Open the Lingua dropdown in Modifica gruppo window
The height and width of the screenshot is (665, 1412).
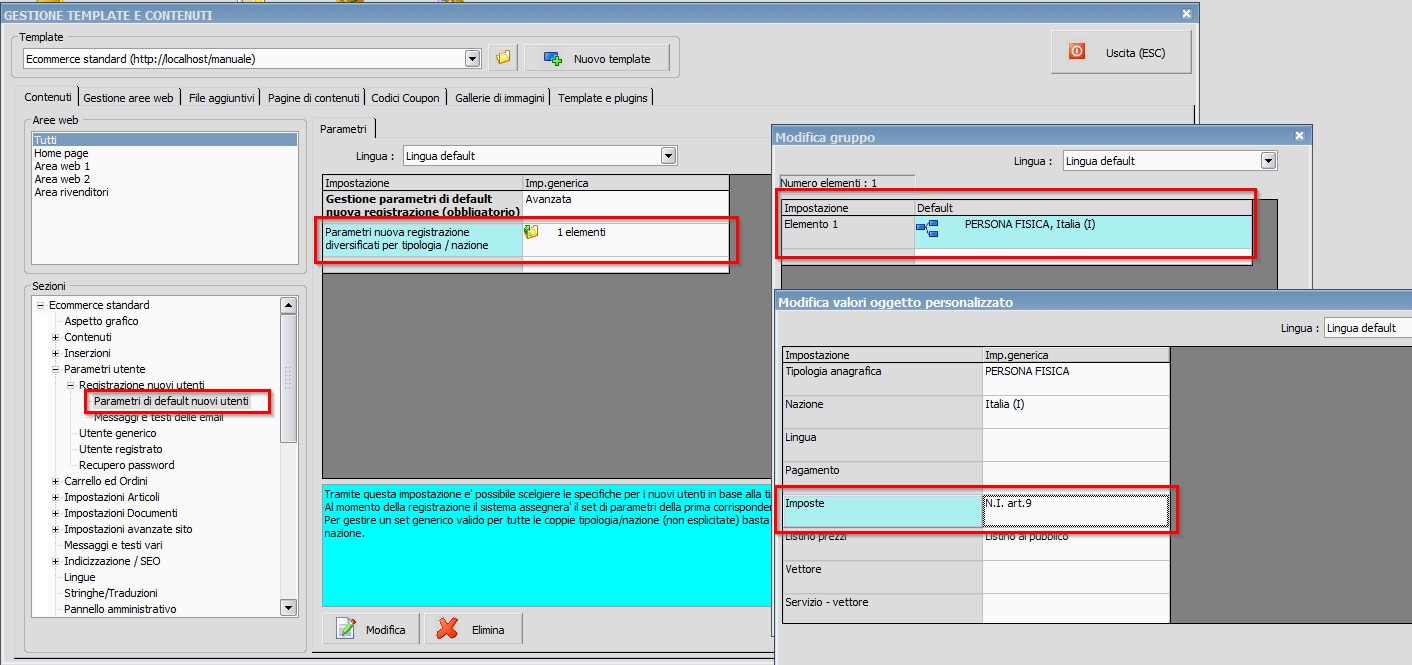pos(1269,160)
